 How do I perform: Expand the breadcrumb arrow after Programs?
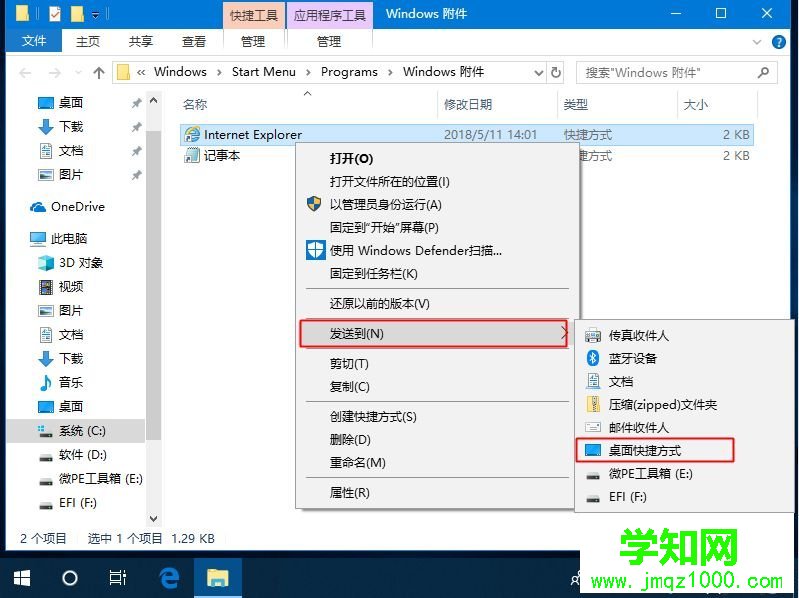390,73
